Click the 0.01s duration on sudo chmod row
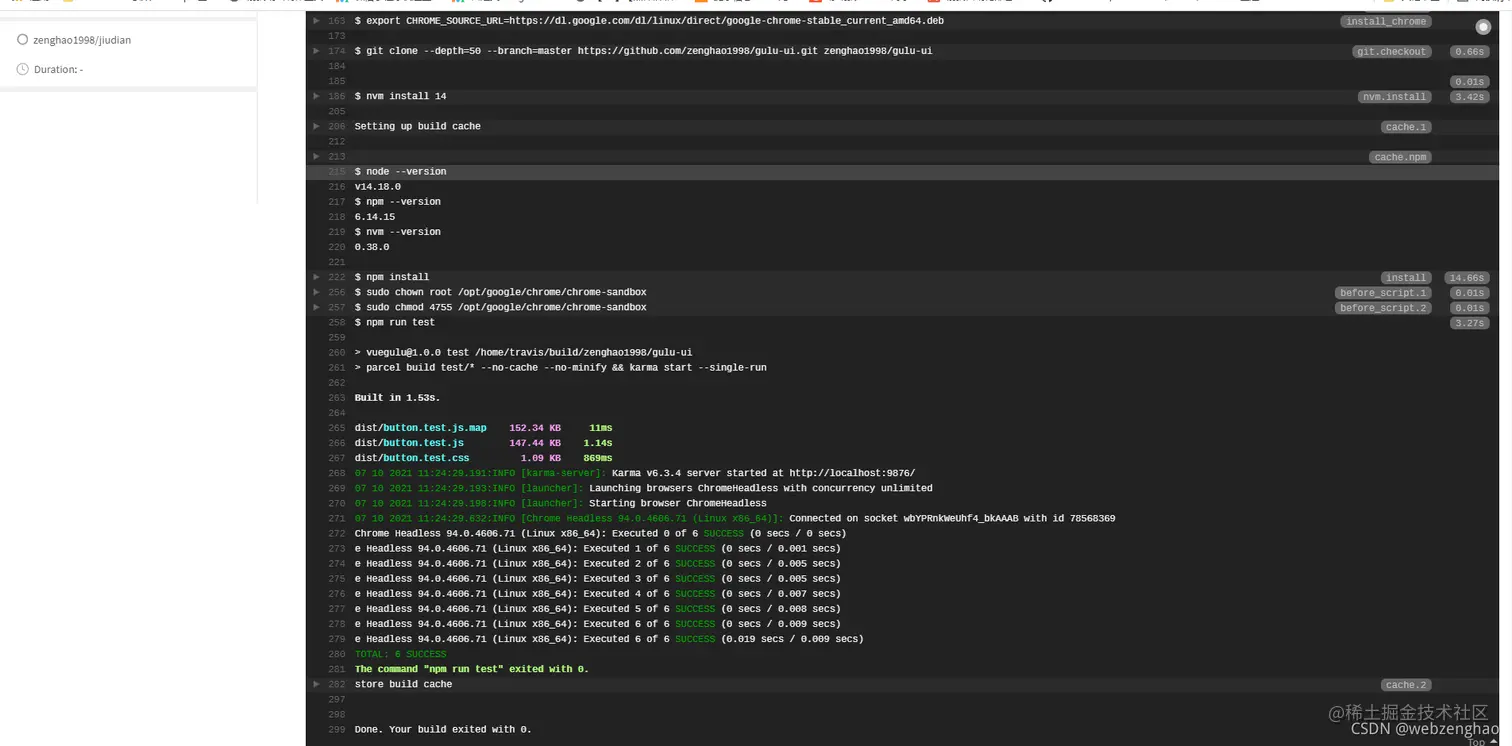 click(1470, 308)
